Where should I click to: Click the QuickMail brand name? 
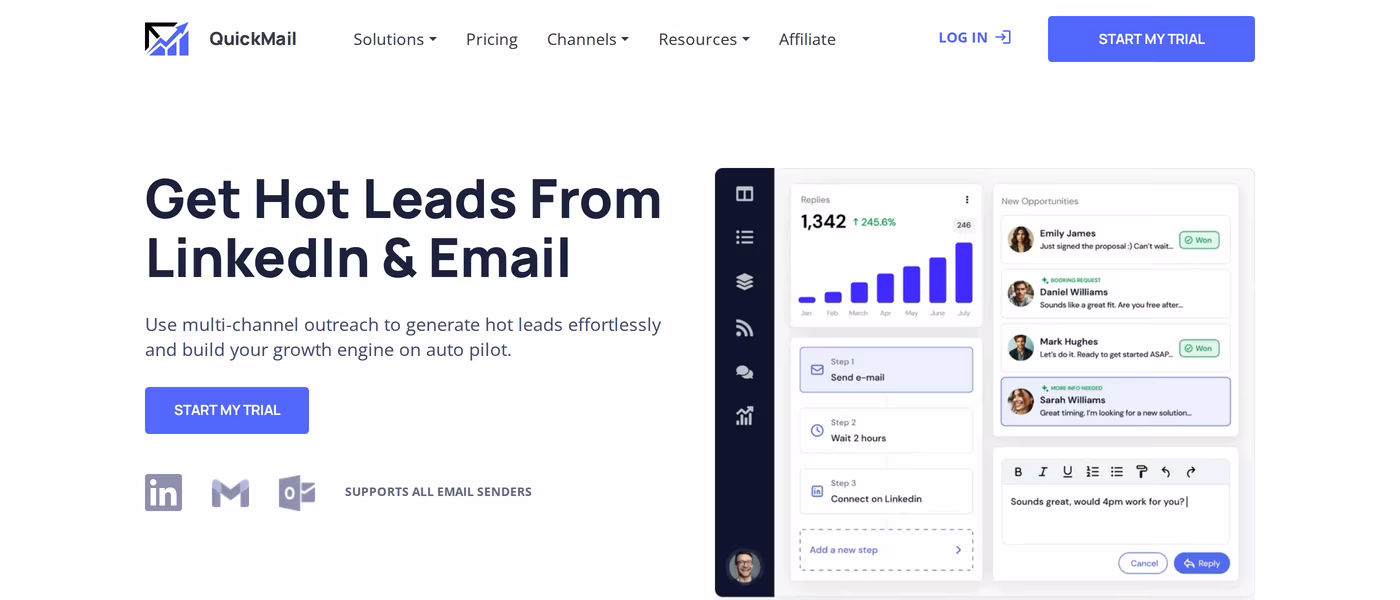(253, 39)
